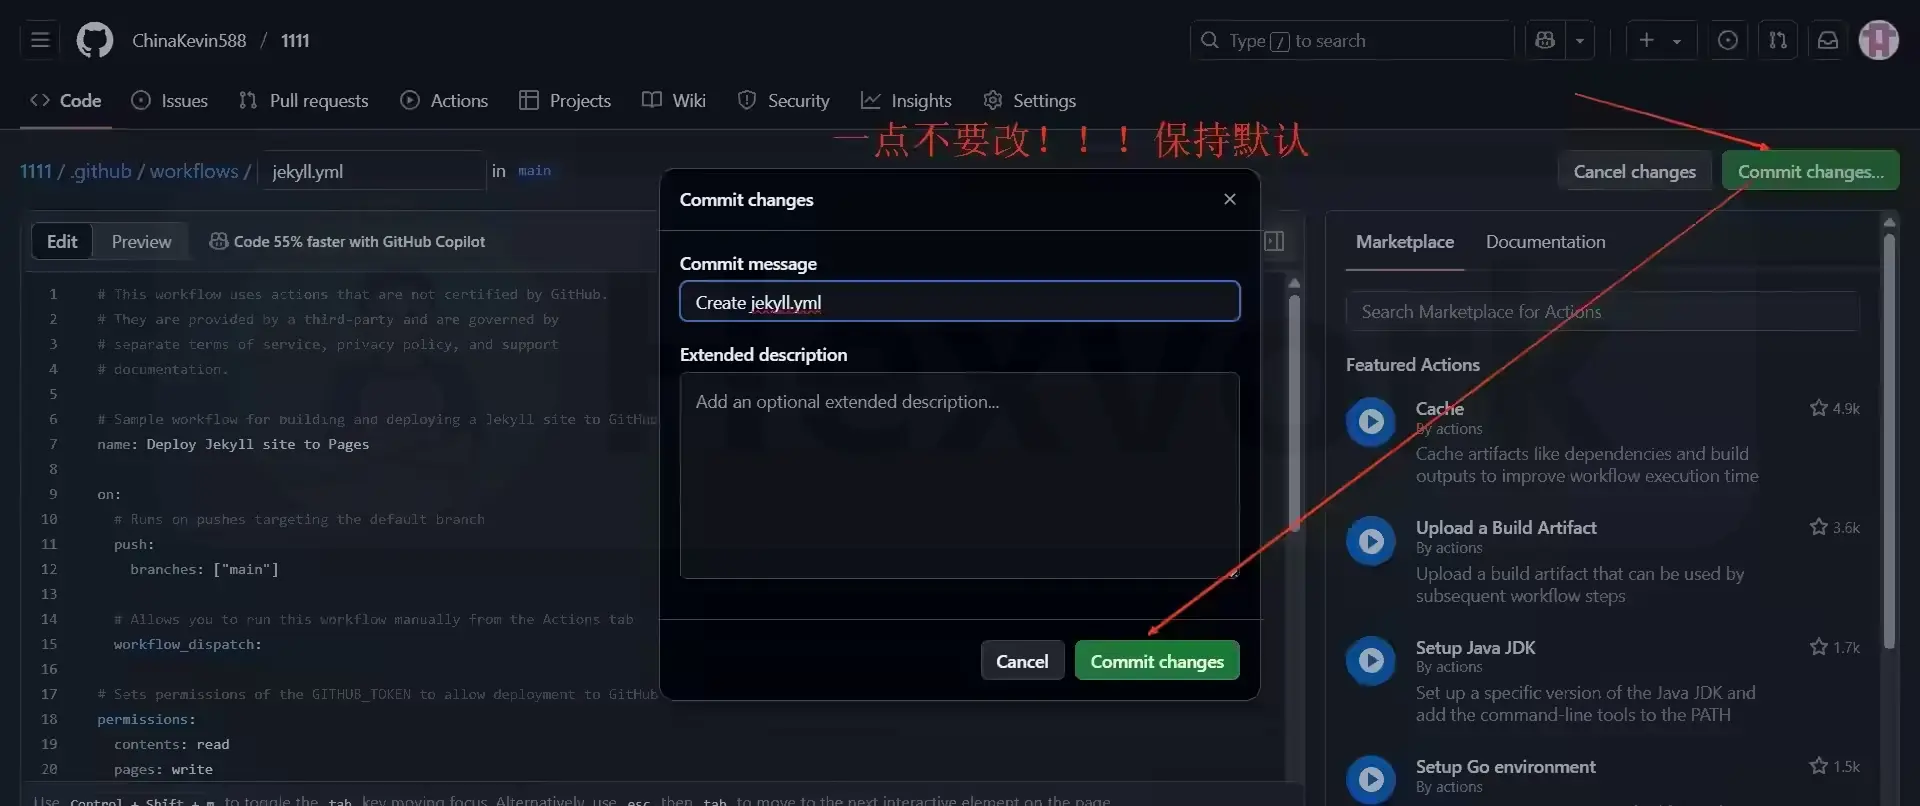Switch to the Documentation tab
This screenshot has width=1920, height=806.
click(1546, 241)
